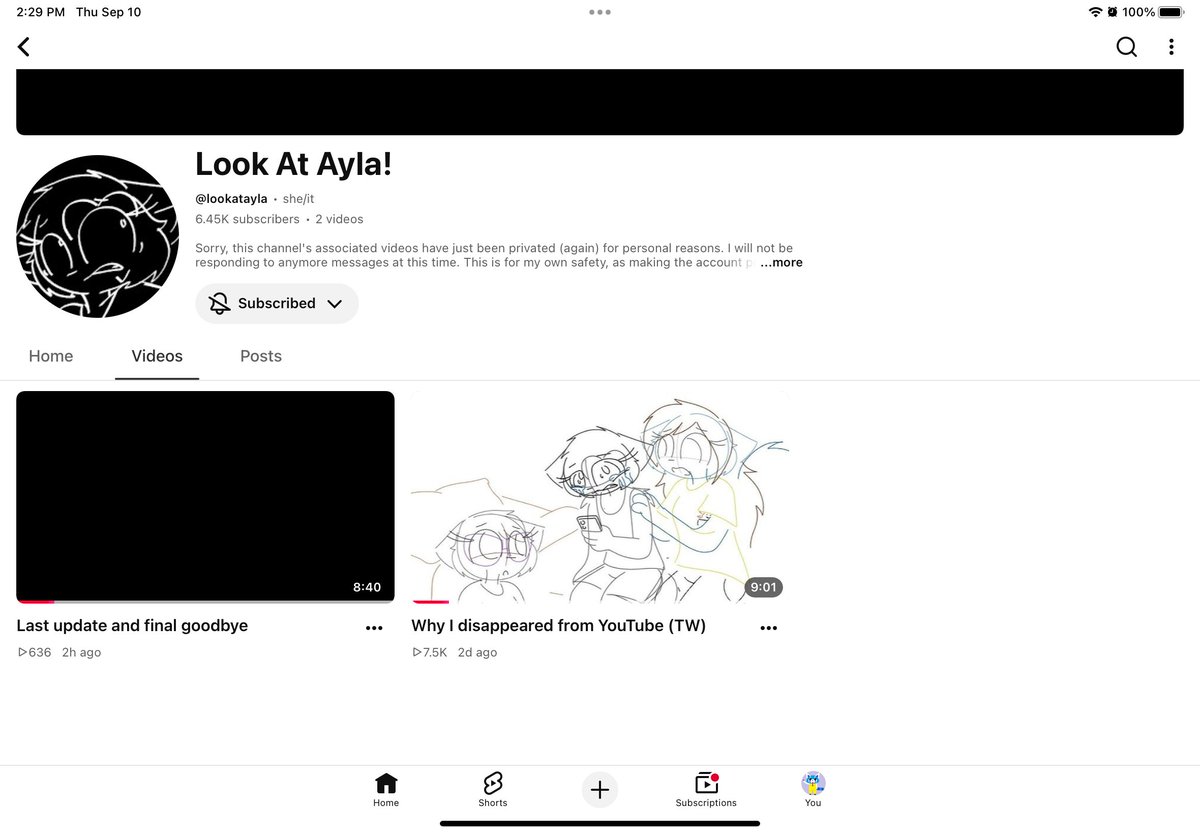The width and height of the screenshot is (1200, 834).
Task: Tap the @lookatayla channel handle
Action: (x=231, y=198)
